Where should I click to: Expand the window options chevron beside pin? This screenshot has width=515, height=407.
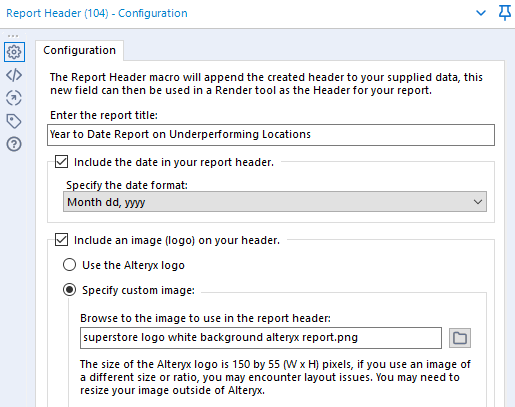[481, 13]
